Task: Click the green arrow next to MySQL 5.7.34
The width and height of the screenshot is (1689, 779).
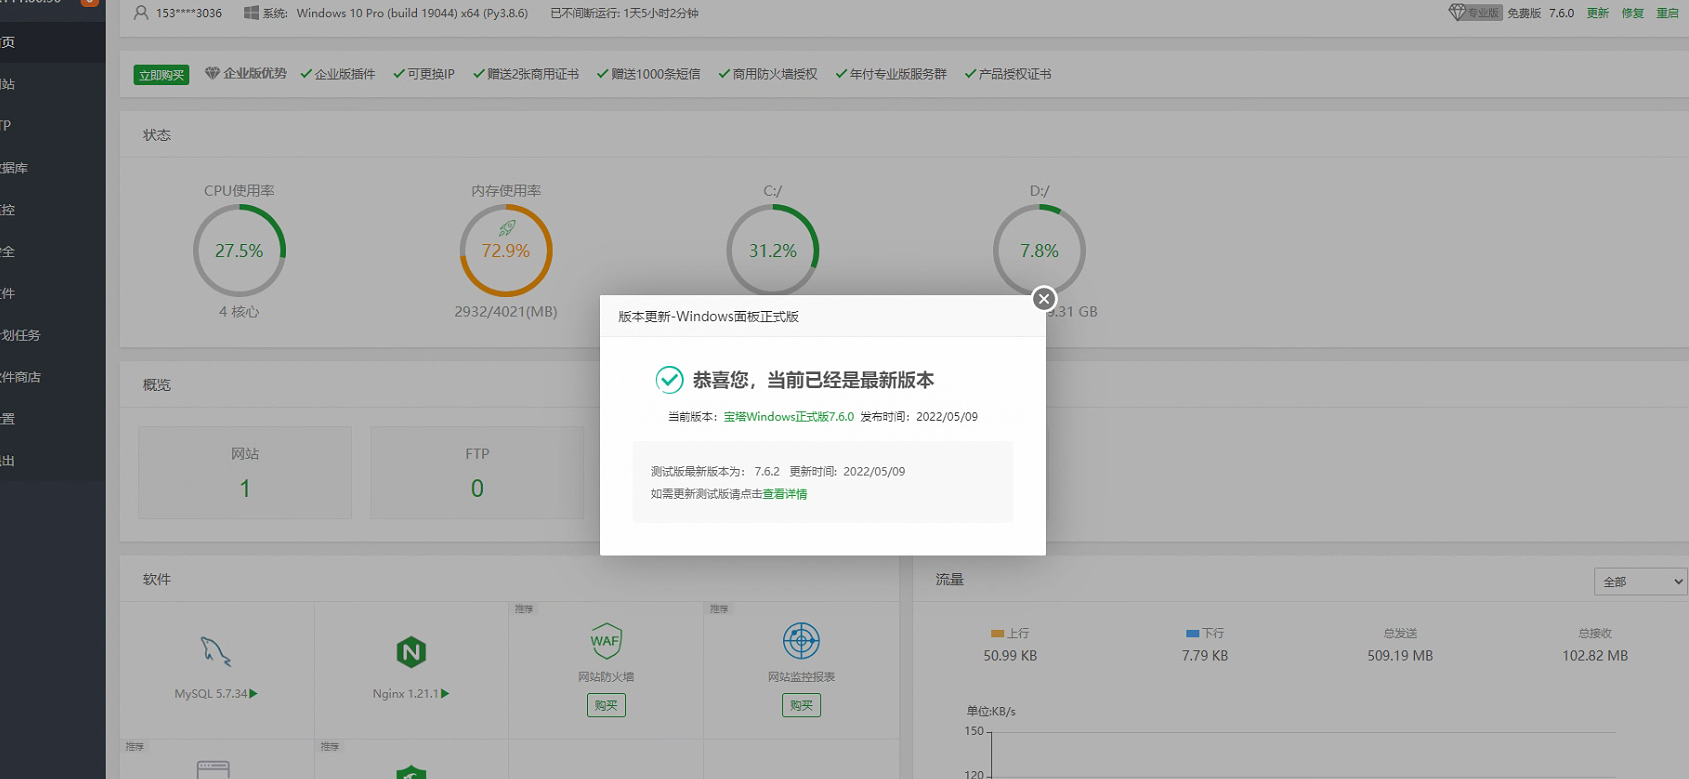Action: click(254, 693)
